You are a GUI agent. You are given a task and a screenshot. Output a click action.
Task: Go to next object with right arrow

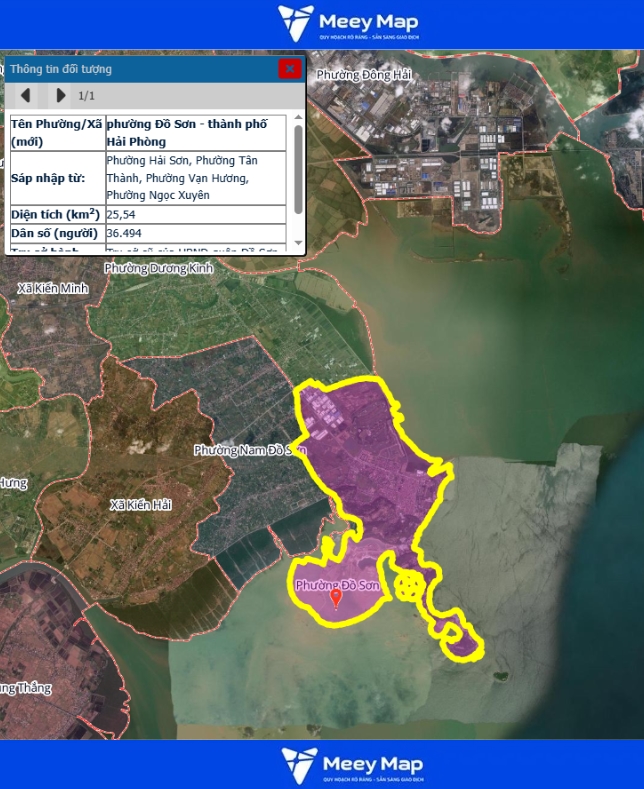point(60,96)
